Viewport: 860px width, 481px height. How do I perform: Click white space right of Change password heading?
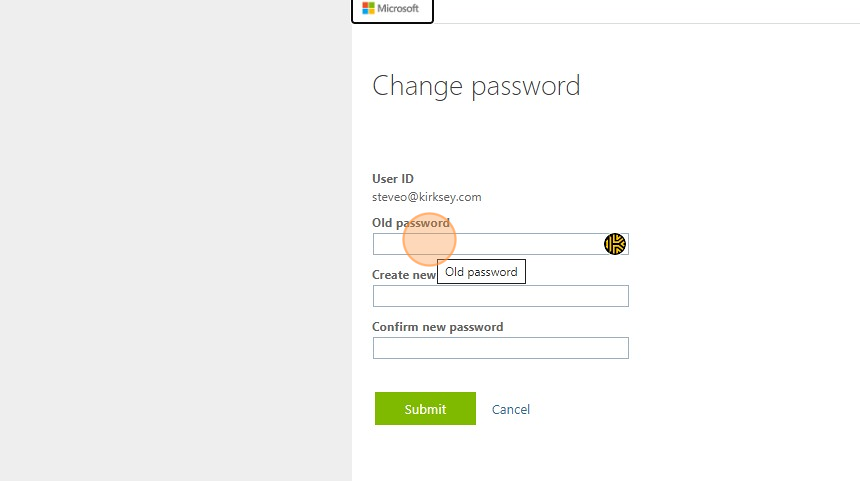tap(720, 86)
